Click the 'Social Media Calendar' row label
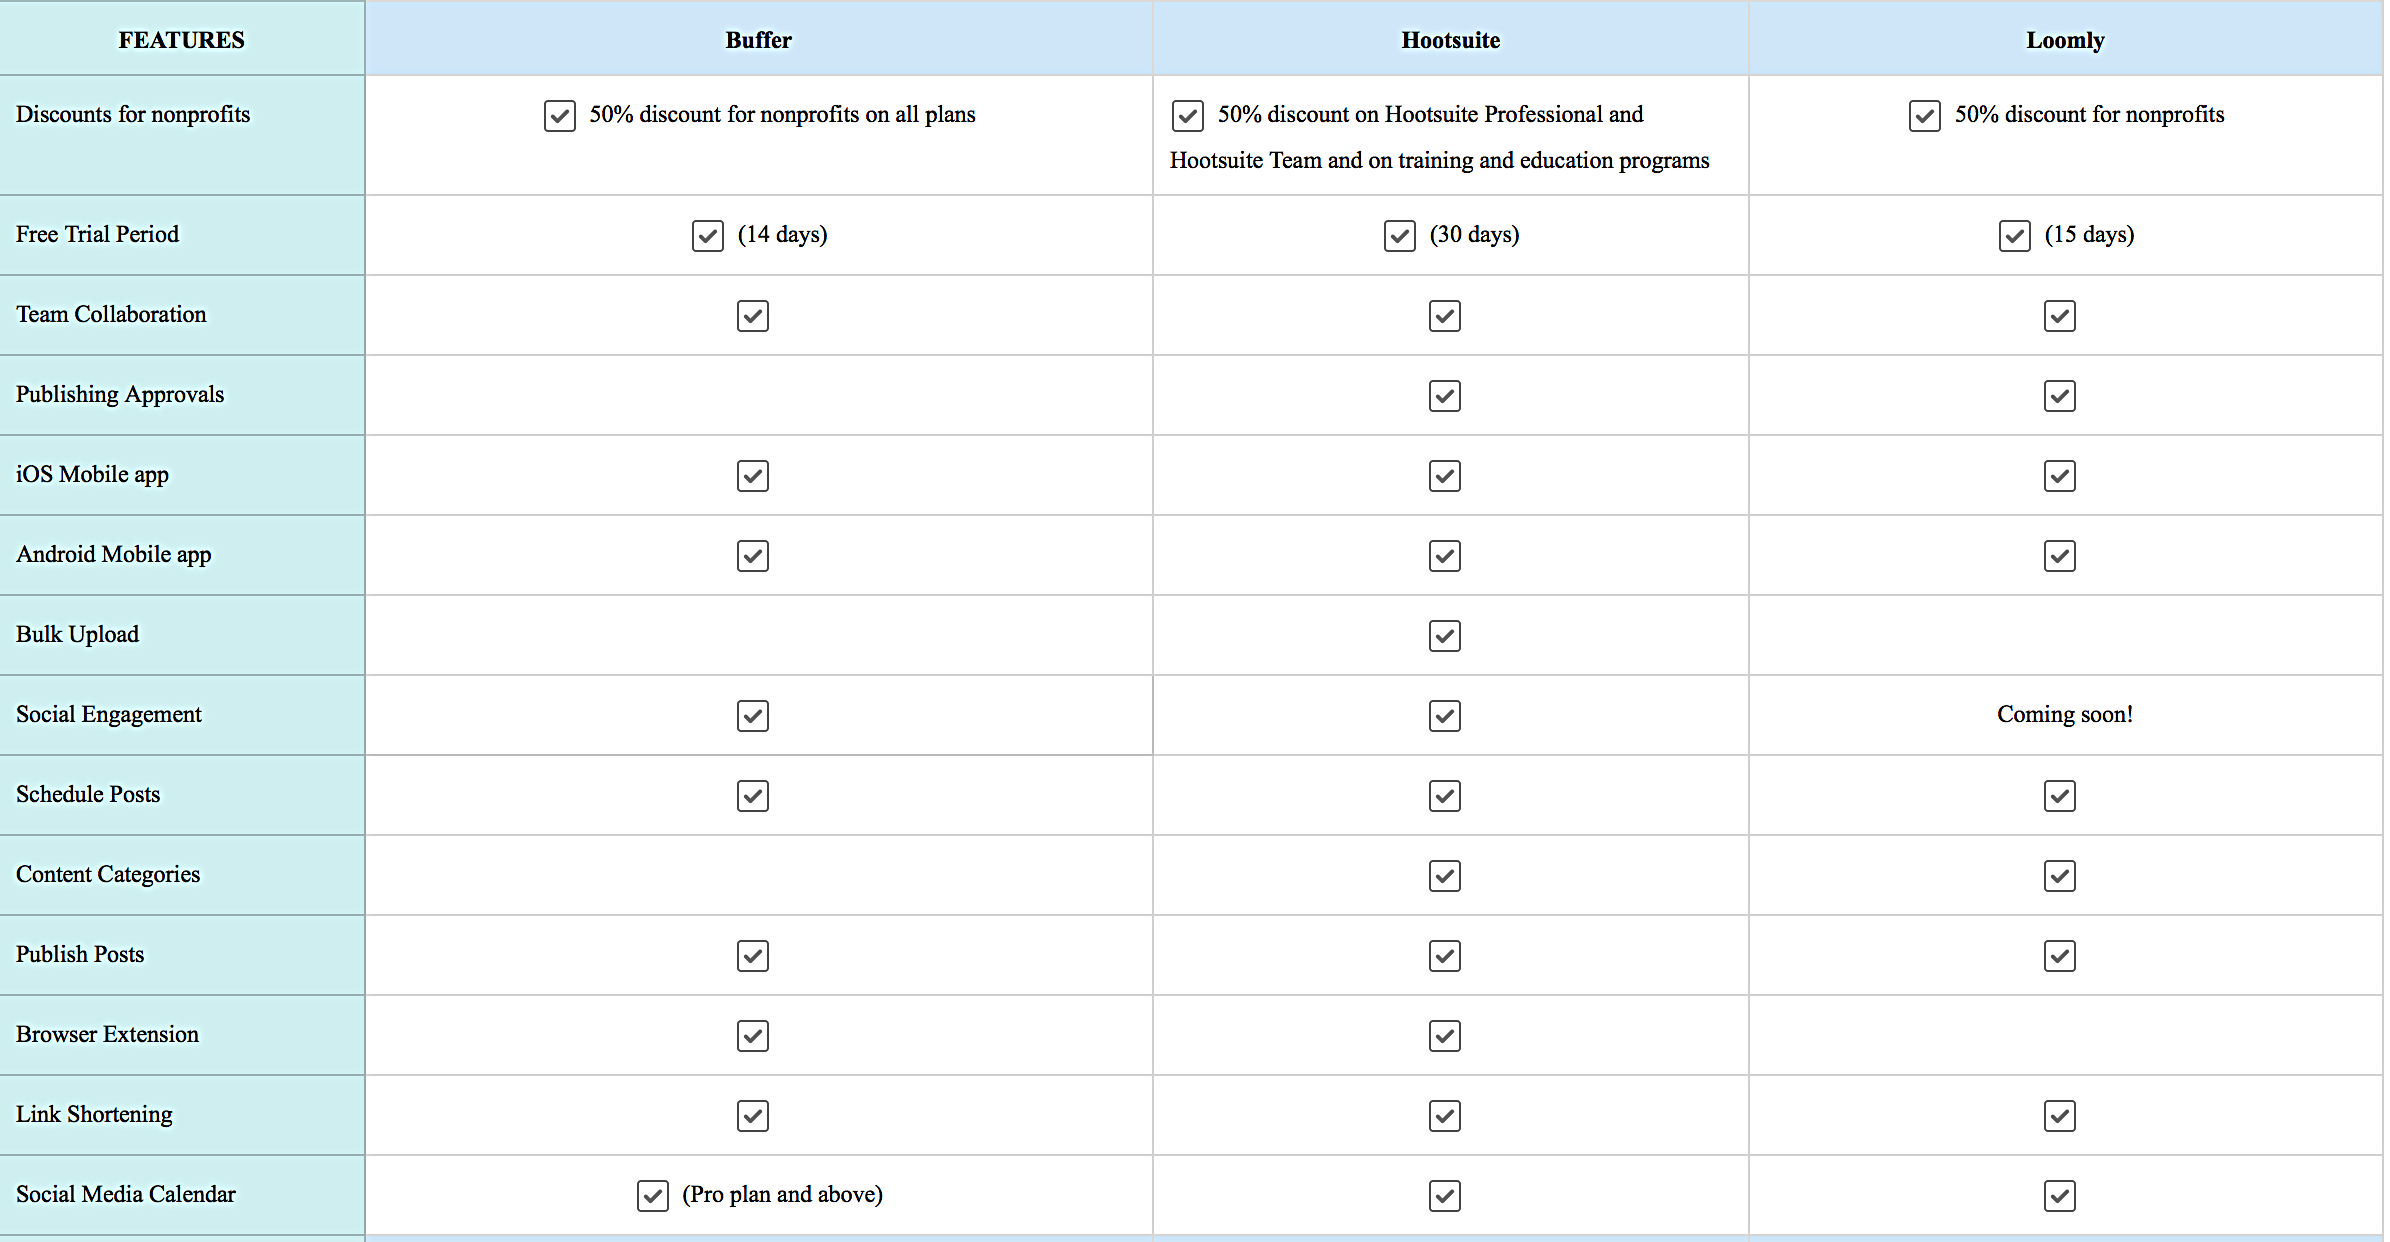Screen dimensions: 2390x1242 pos(126,1194)
